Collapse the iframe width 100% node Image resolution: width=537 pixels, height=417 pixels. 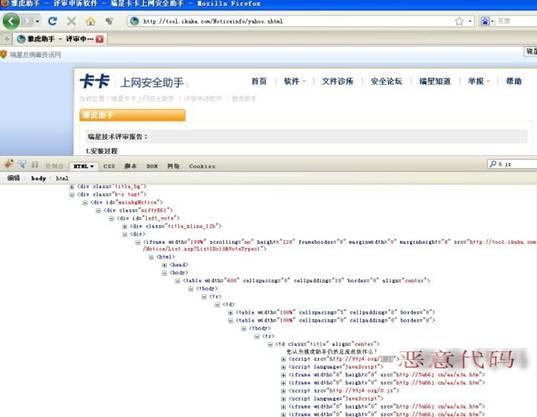pyautogui.click(x=138, y=242)
